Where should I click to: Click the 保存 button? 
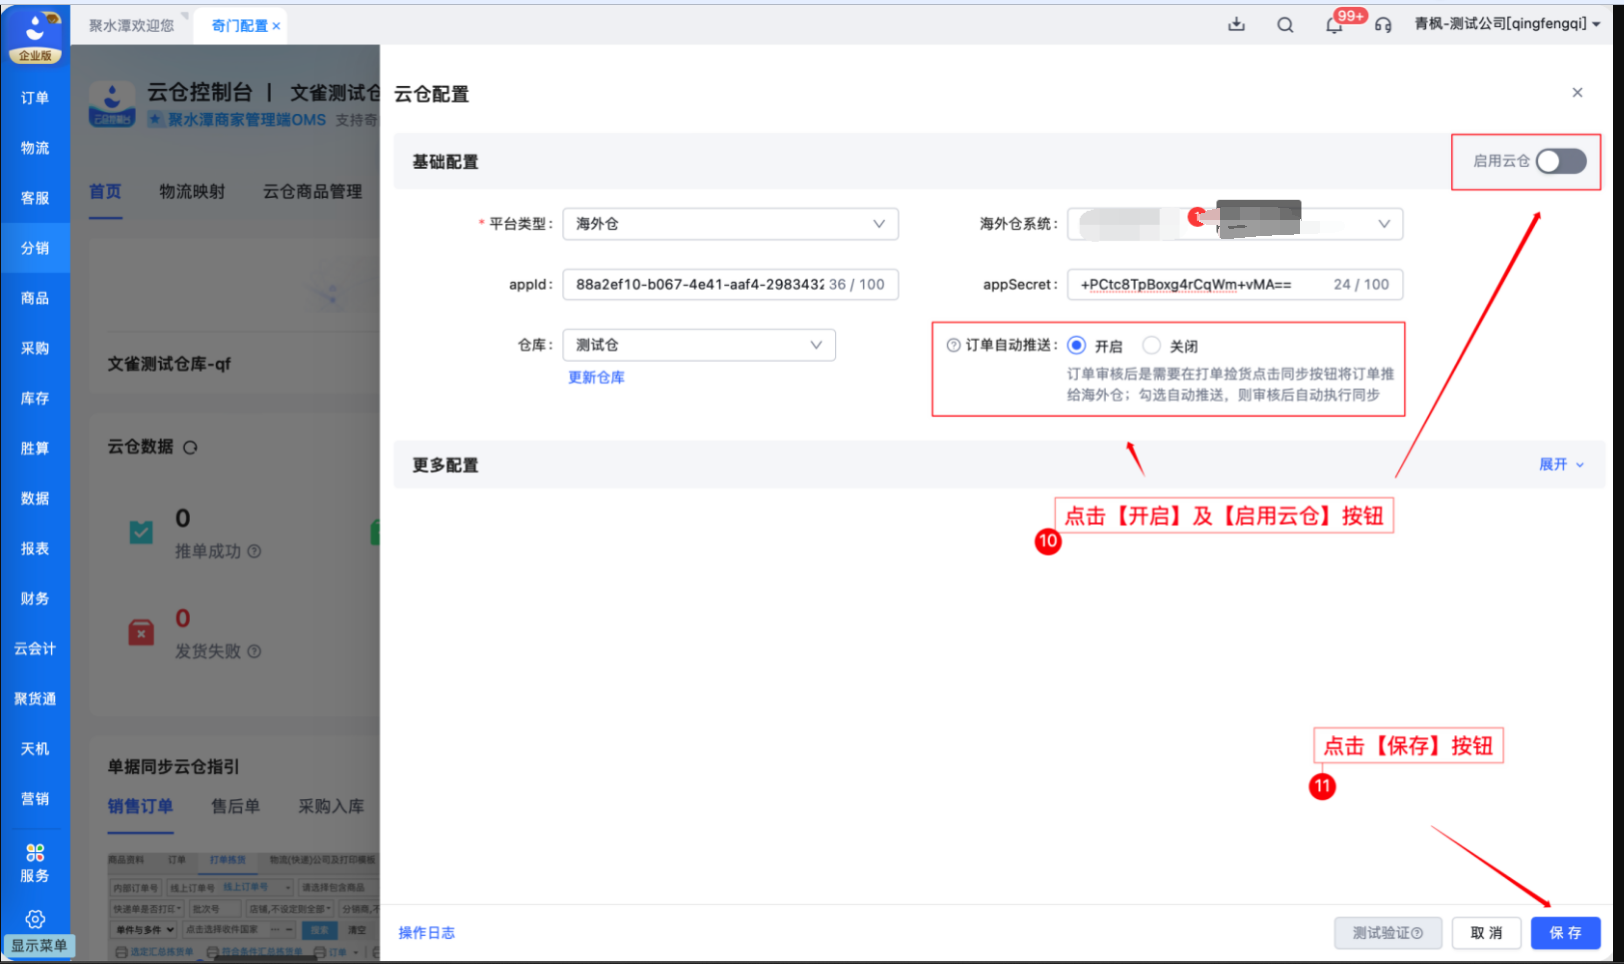(1565, 933)
